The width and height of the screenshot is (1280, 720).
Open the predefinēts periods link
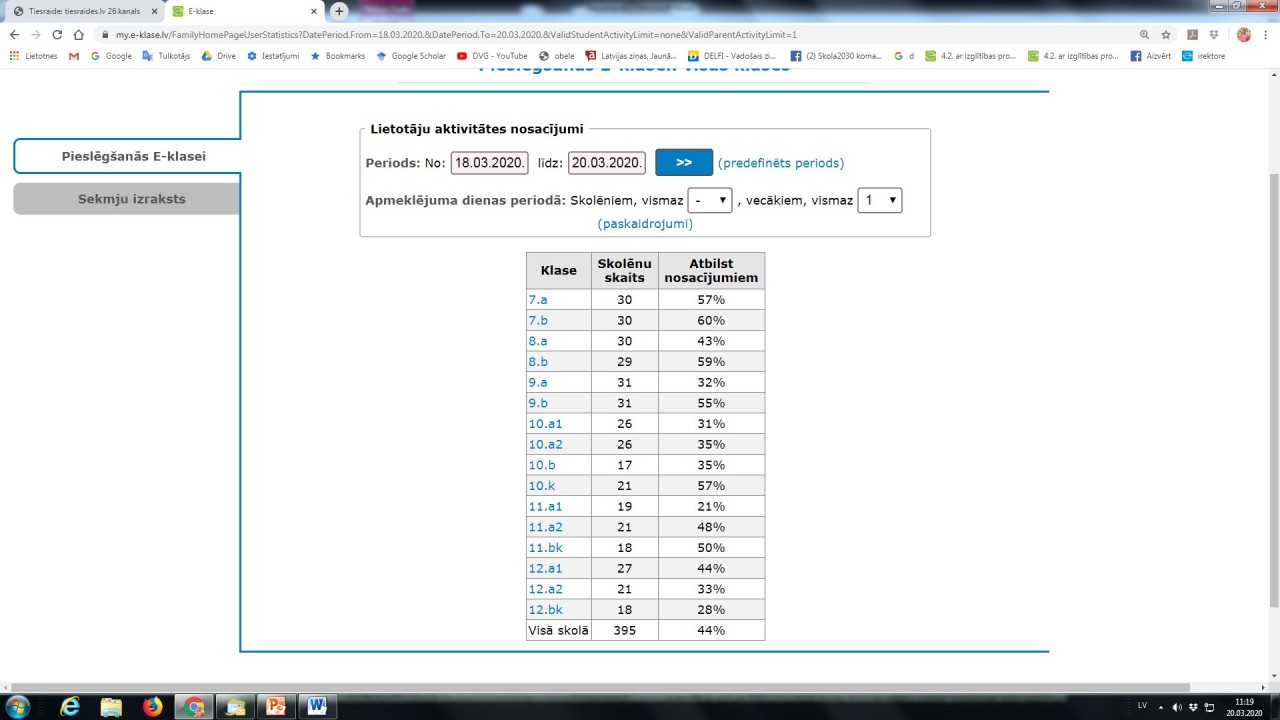(780, 163)
